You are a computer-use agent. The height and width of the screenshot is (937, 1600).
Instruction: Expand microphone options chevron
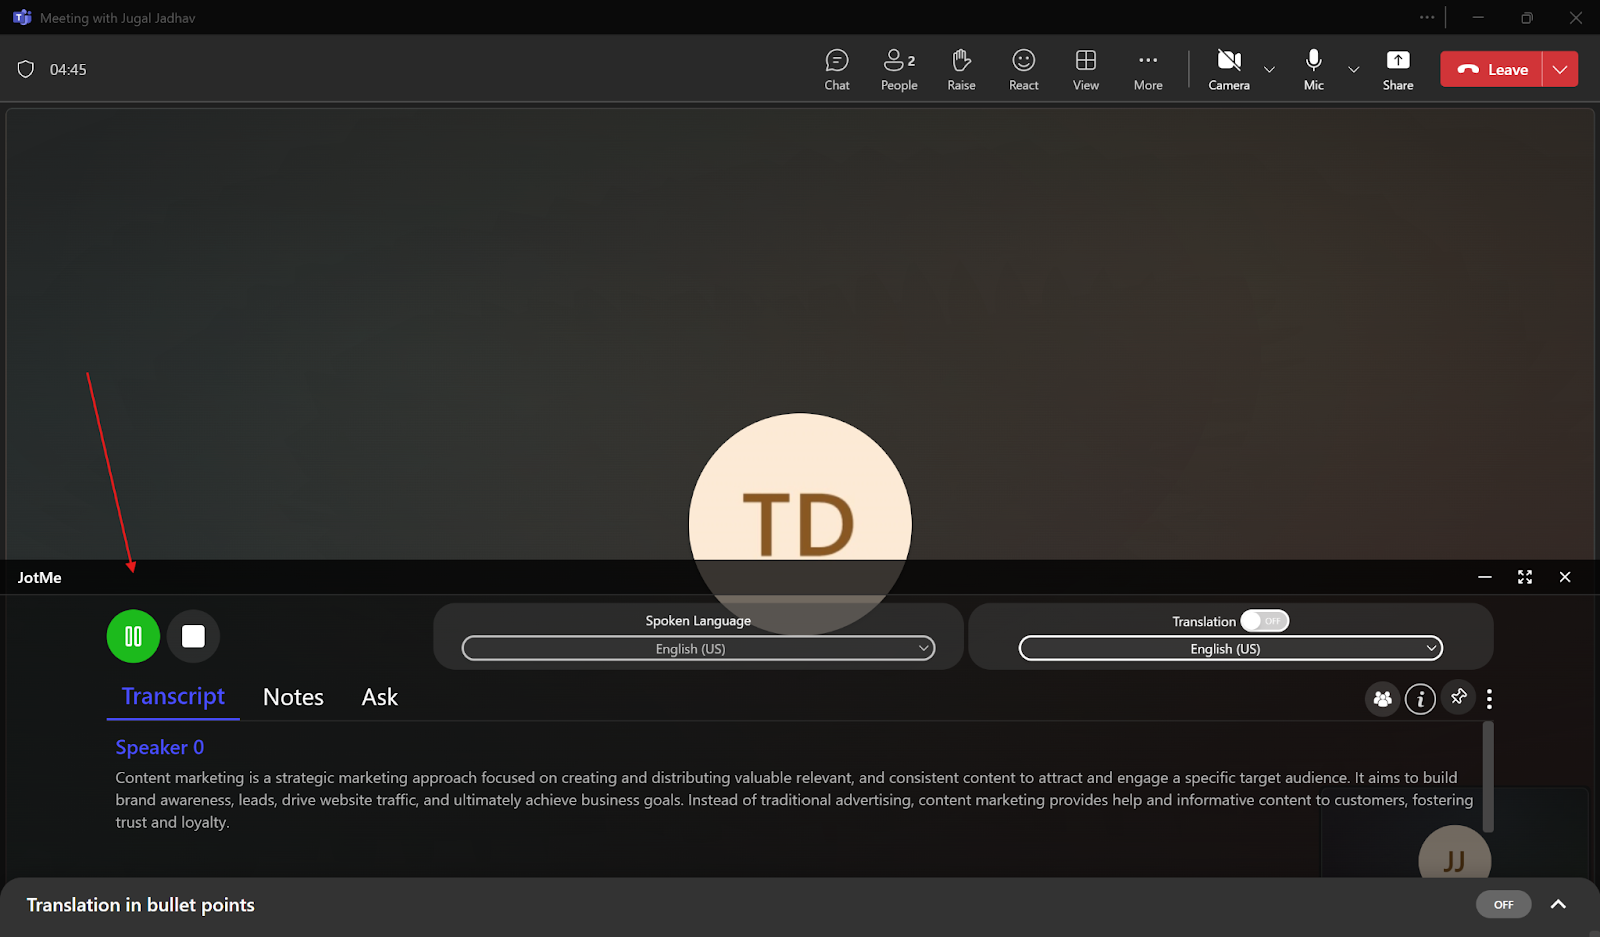(x=1353, y=70)
